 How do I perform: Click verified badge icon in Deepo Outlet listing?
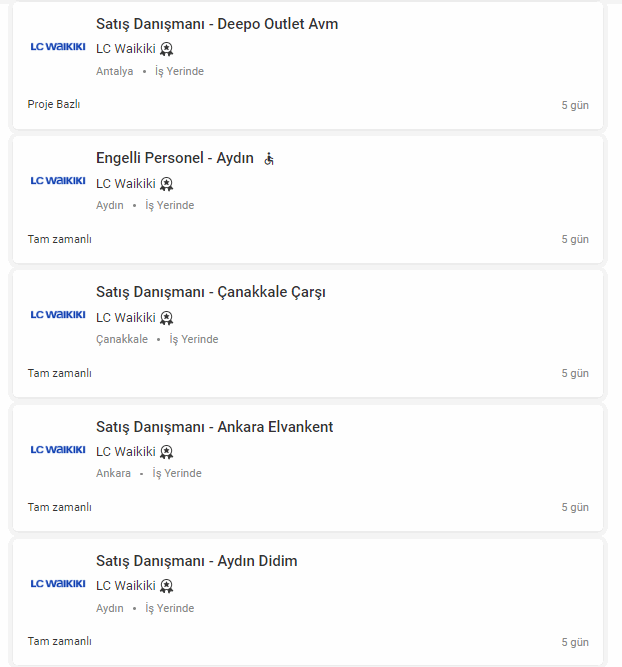point(167,48)
